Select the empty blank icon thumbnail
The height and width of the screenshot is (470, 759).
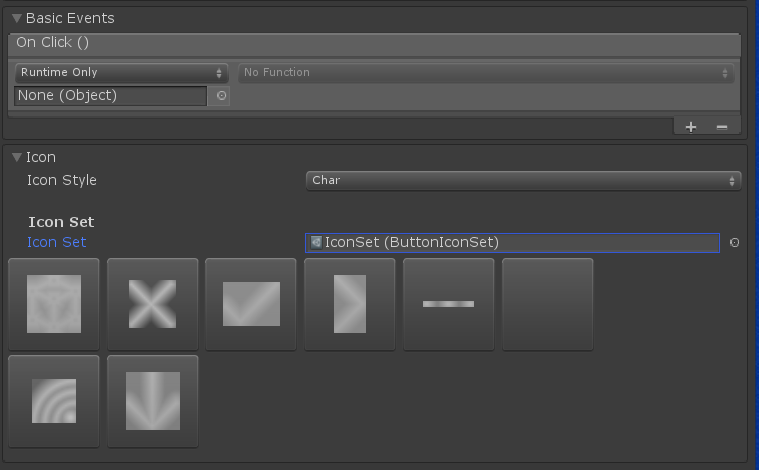point(547,304)
